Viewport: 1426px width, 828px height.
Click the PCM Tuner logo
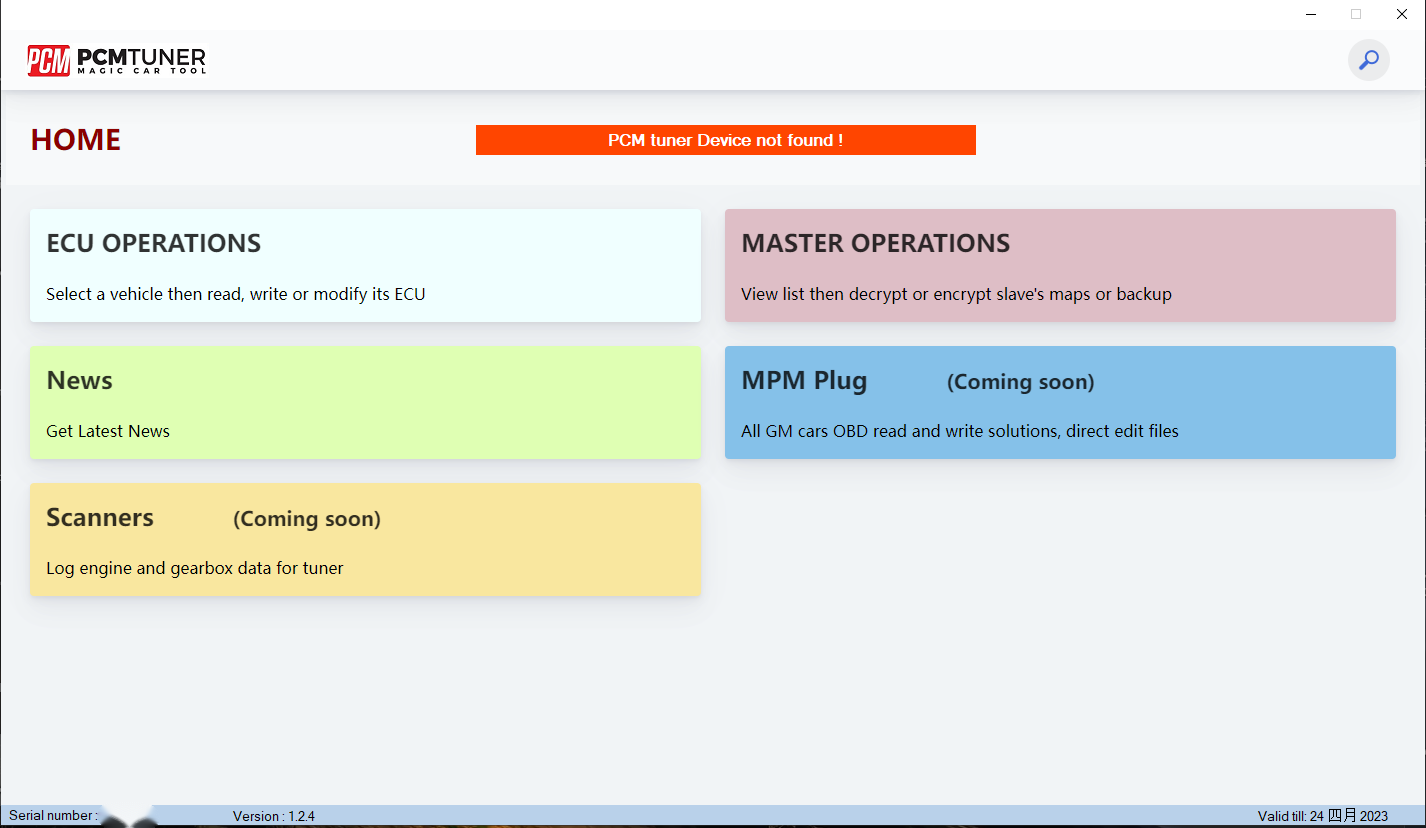pos(116,61)
